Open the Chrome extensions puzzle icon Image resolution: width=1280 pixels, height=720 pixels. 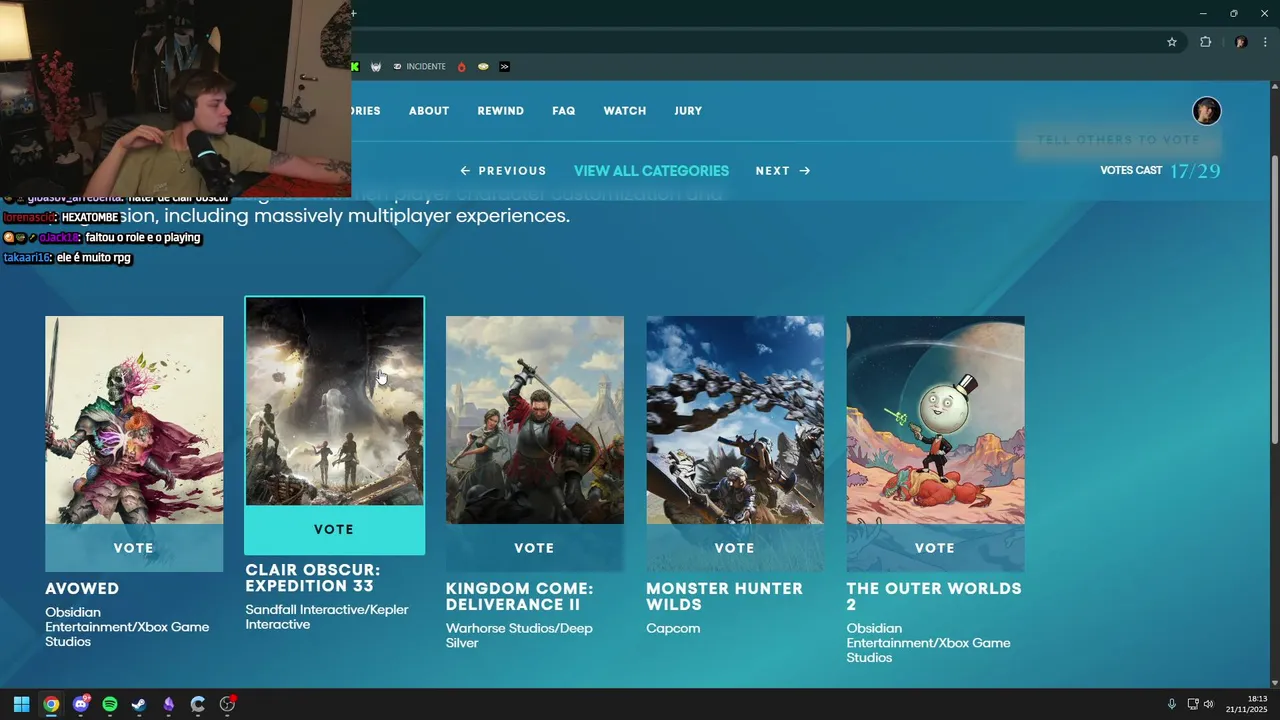[x=1205, y=42]
